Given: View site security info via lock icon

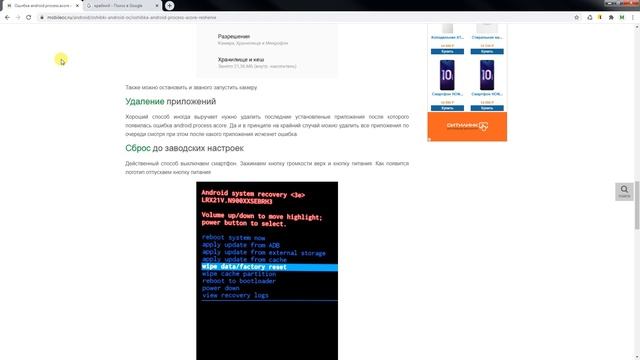Looking at the screenshot, I should point(42,18).
